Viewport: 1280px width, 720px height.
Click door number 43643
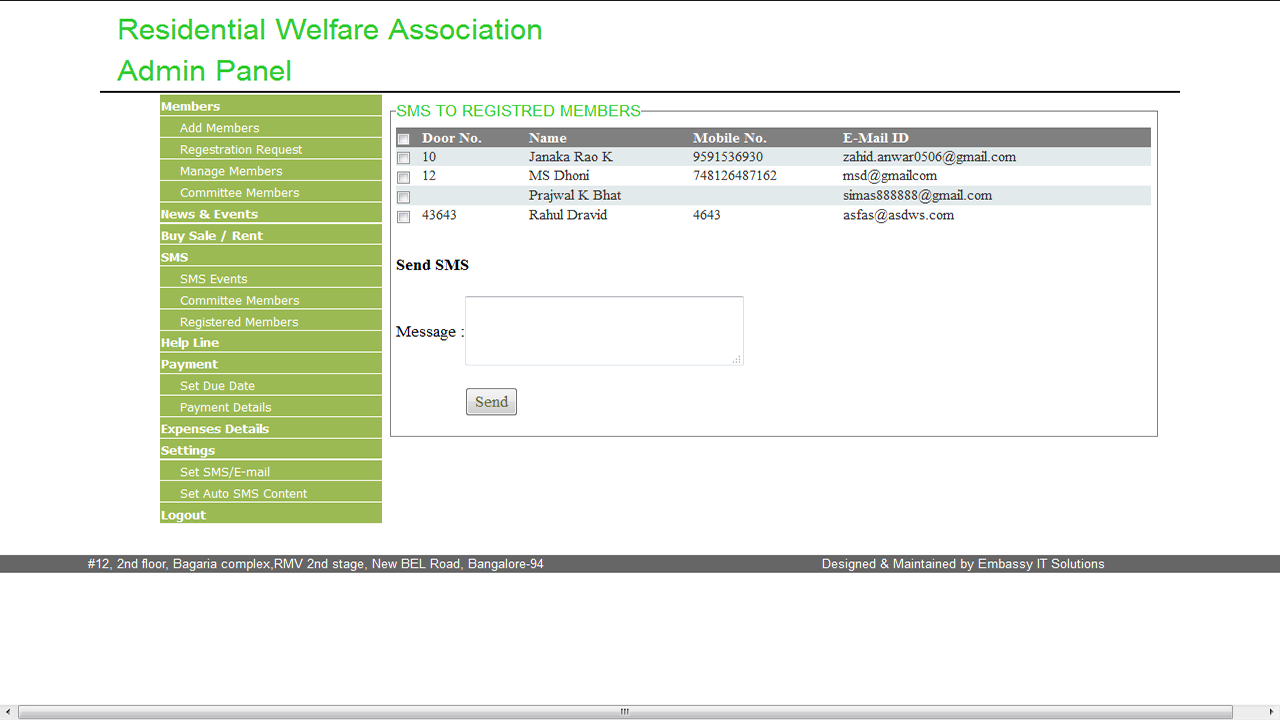(x=439, y=215)
